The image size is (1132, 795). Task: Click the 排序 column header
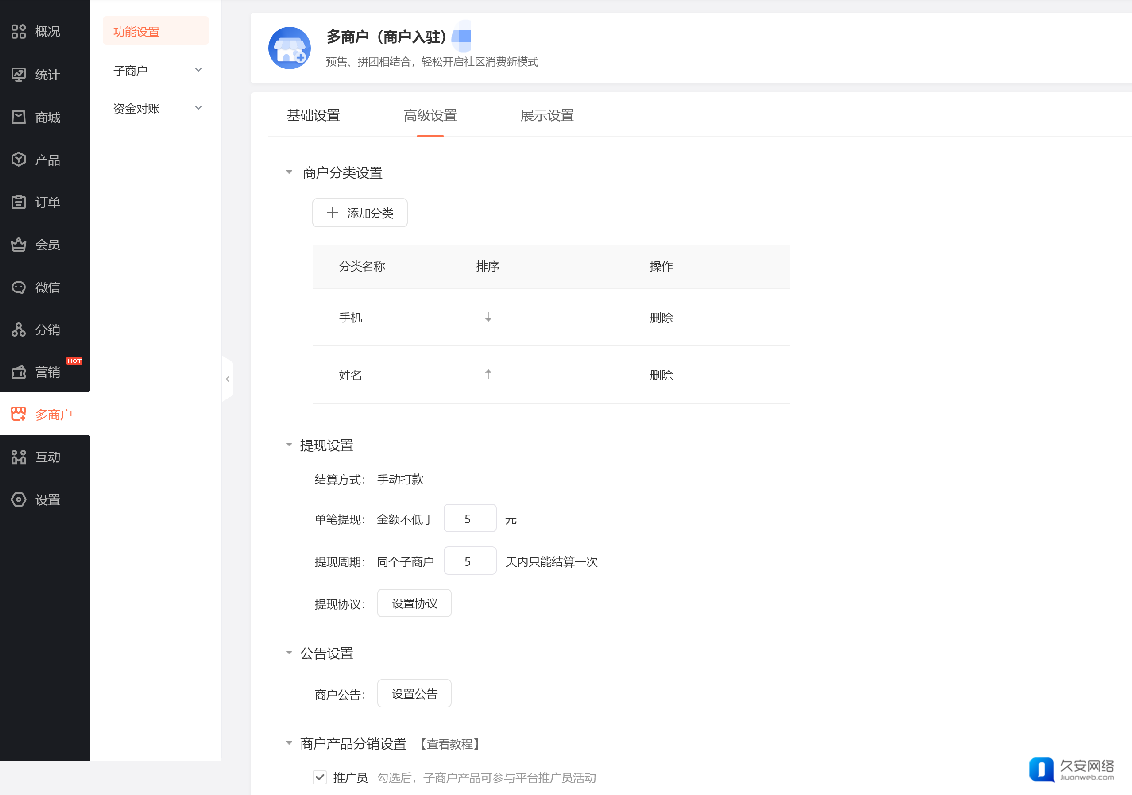[488, 266]
